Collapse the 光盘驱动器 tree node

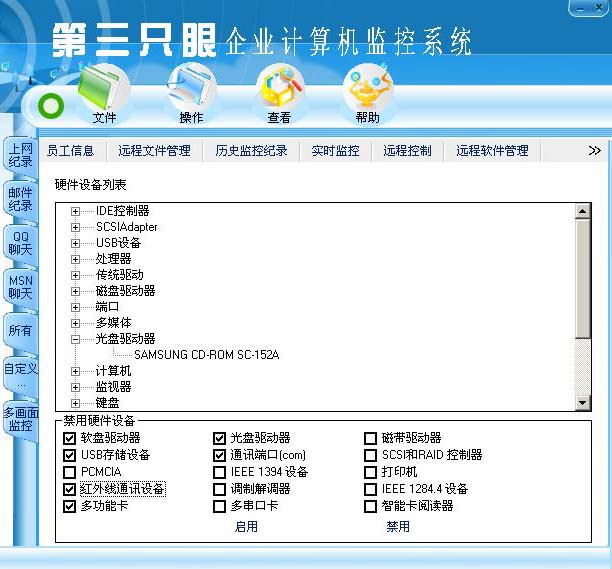point(75,340)
